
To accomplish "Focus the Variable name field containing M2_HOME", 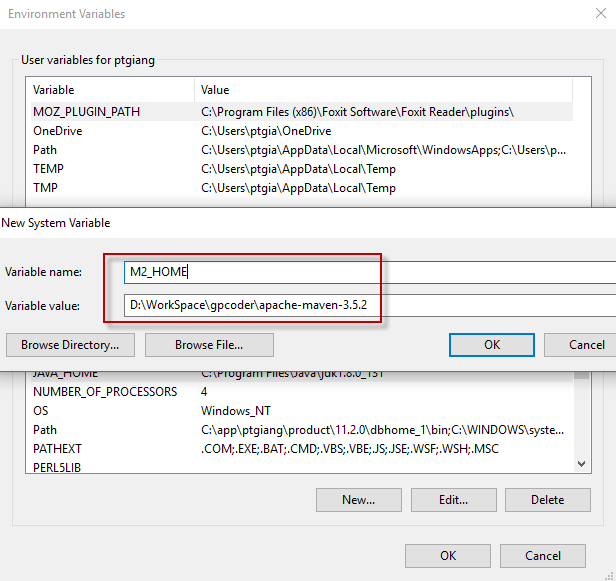I will [370, 272].
